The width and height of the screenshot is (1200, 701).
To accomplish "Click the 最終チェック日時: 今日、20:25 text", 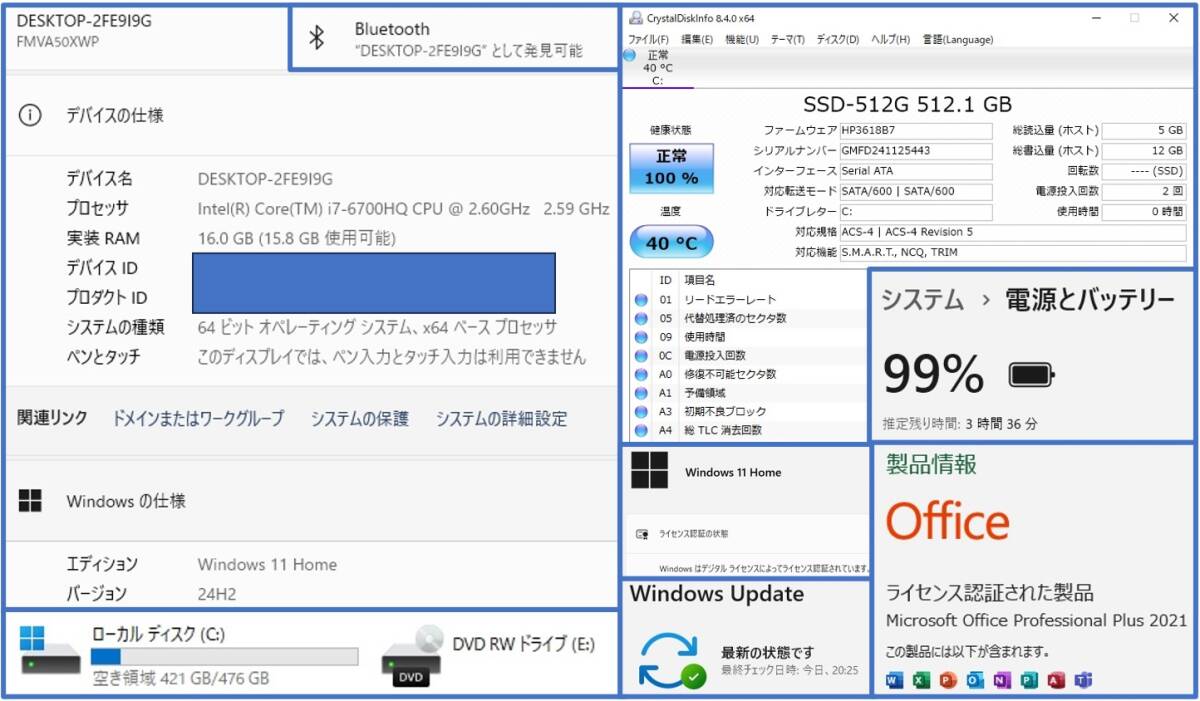I will point(790,670).
